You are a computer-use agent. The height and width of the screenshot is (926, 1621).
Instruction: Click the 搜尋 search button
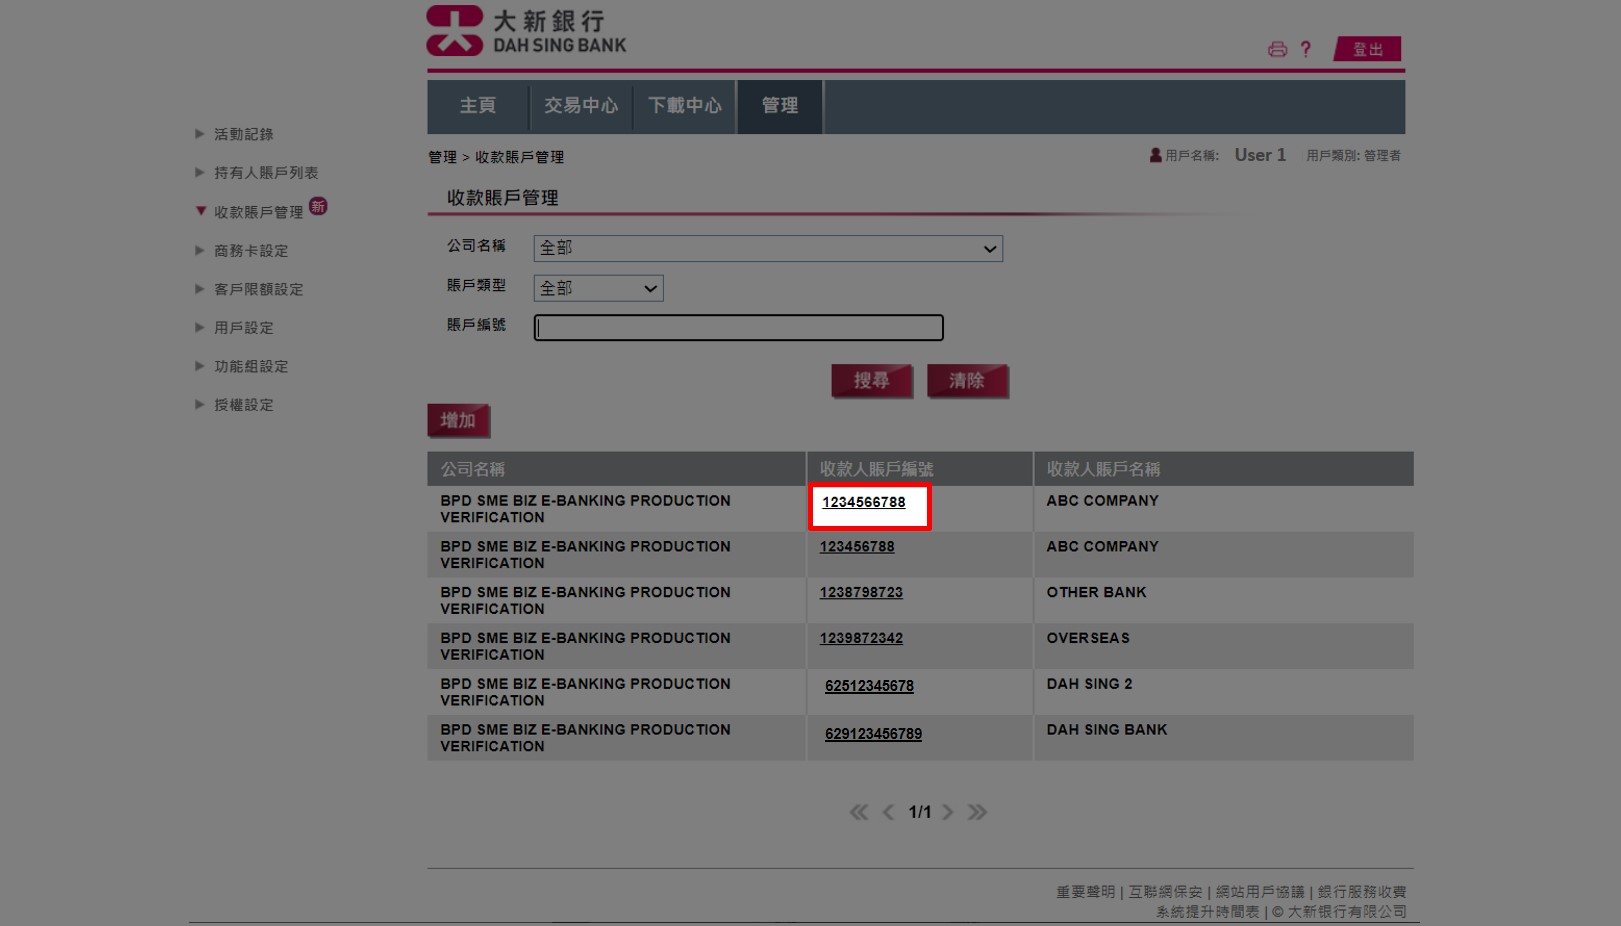tap(871, 381)
